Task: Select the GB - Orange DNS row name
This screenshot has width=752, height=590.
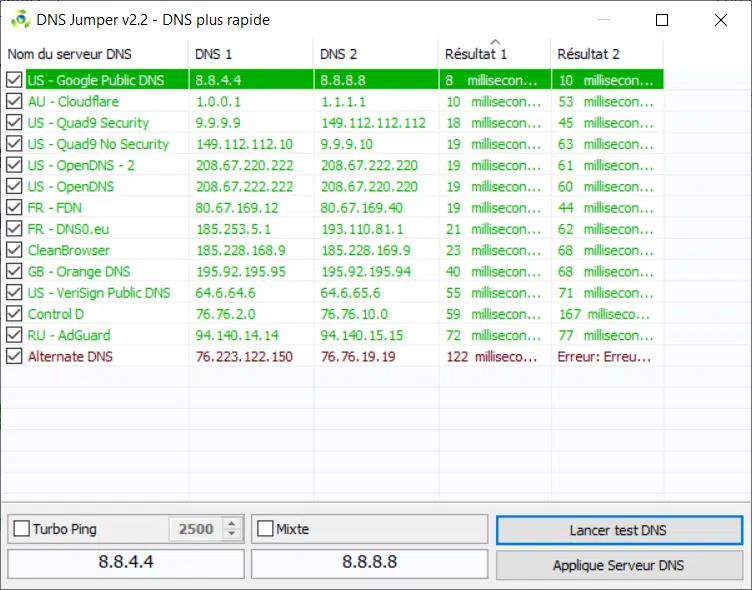Action: click(79, 271)
